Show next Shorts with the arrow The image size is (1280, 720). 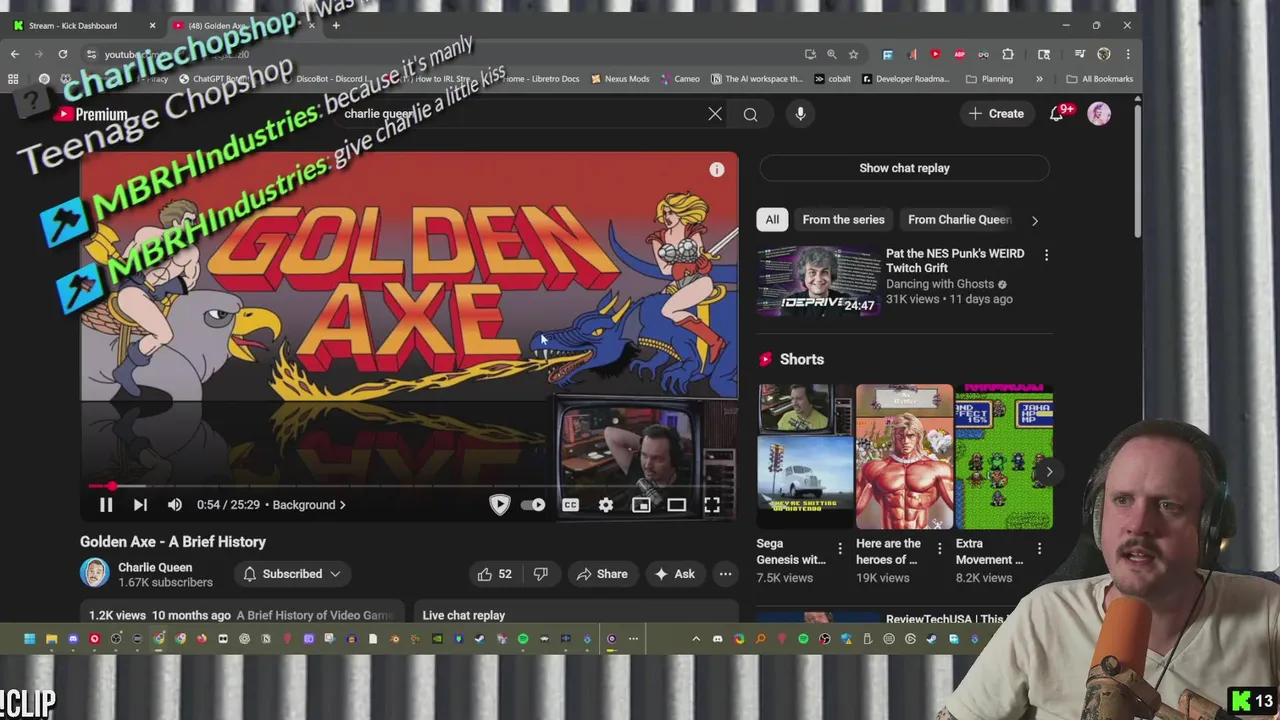coord(1048,471)
